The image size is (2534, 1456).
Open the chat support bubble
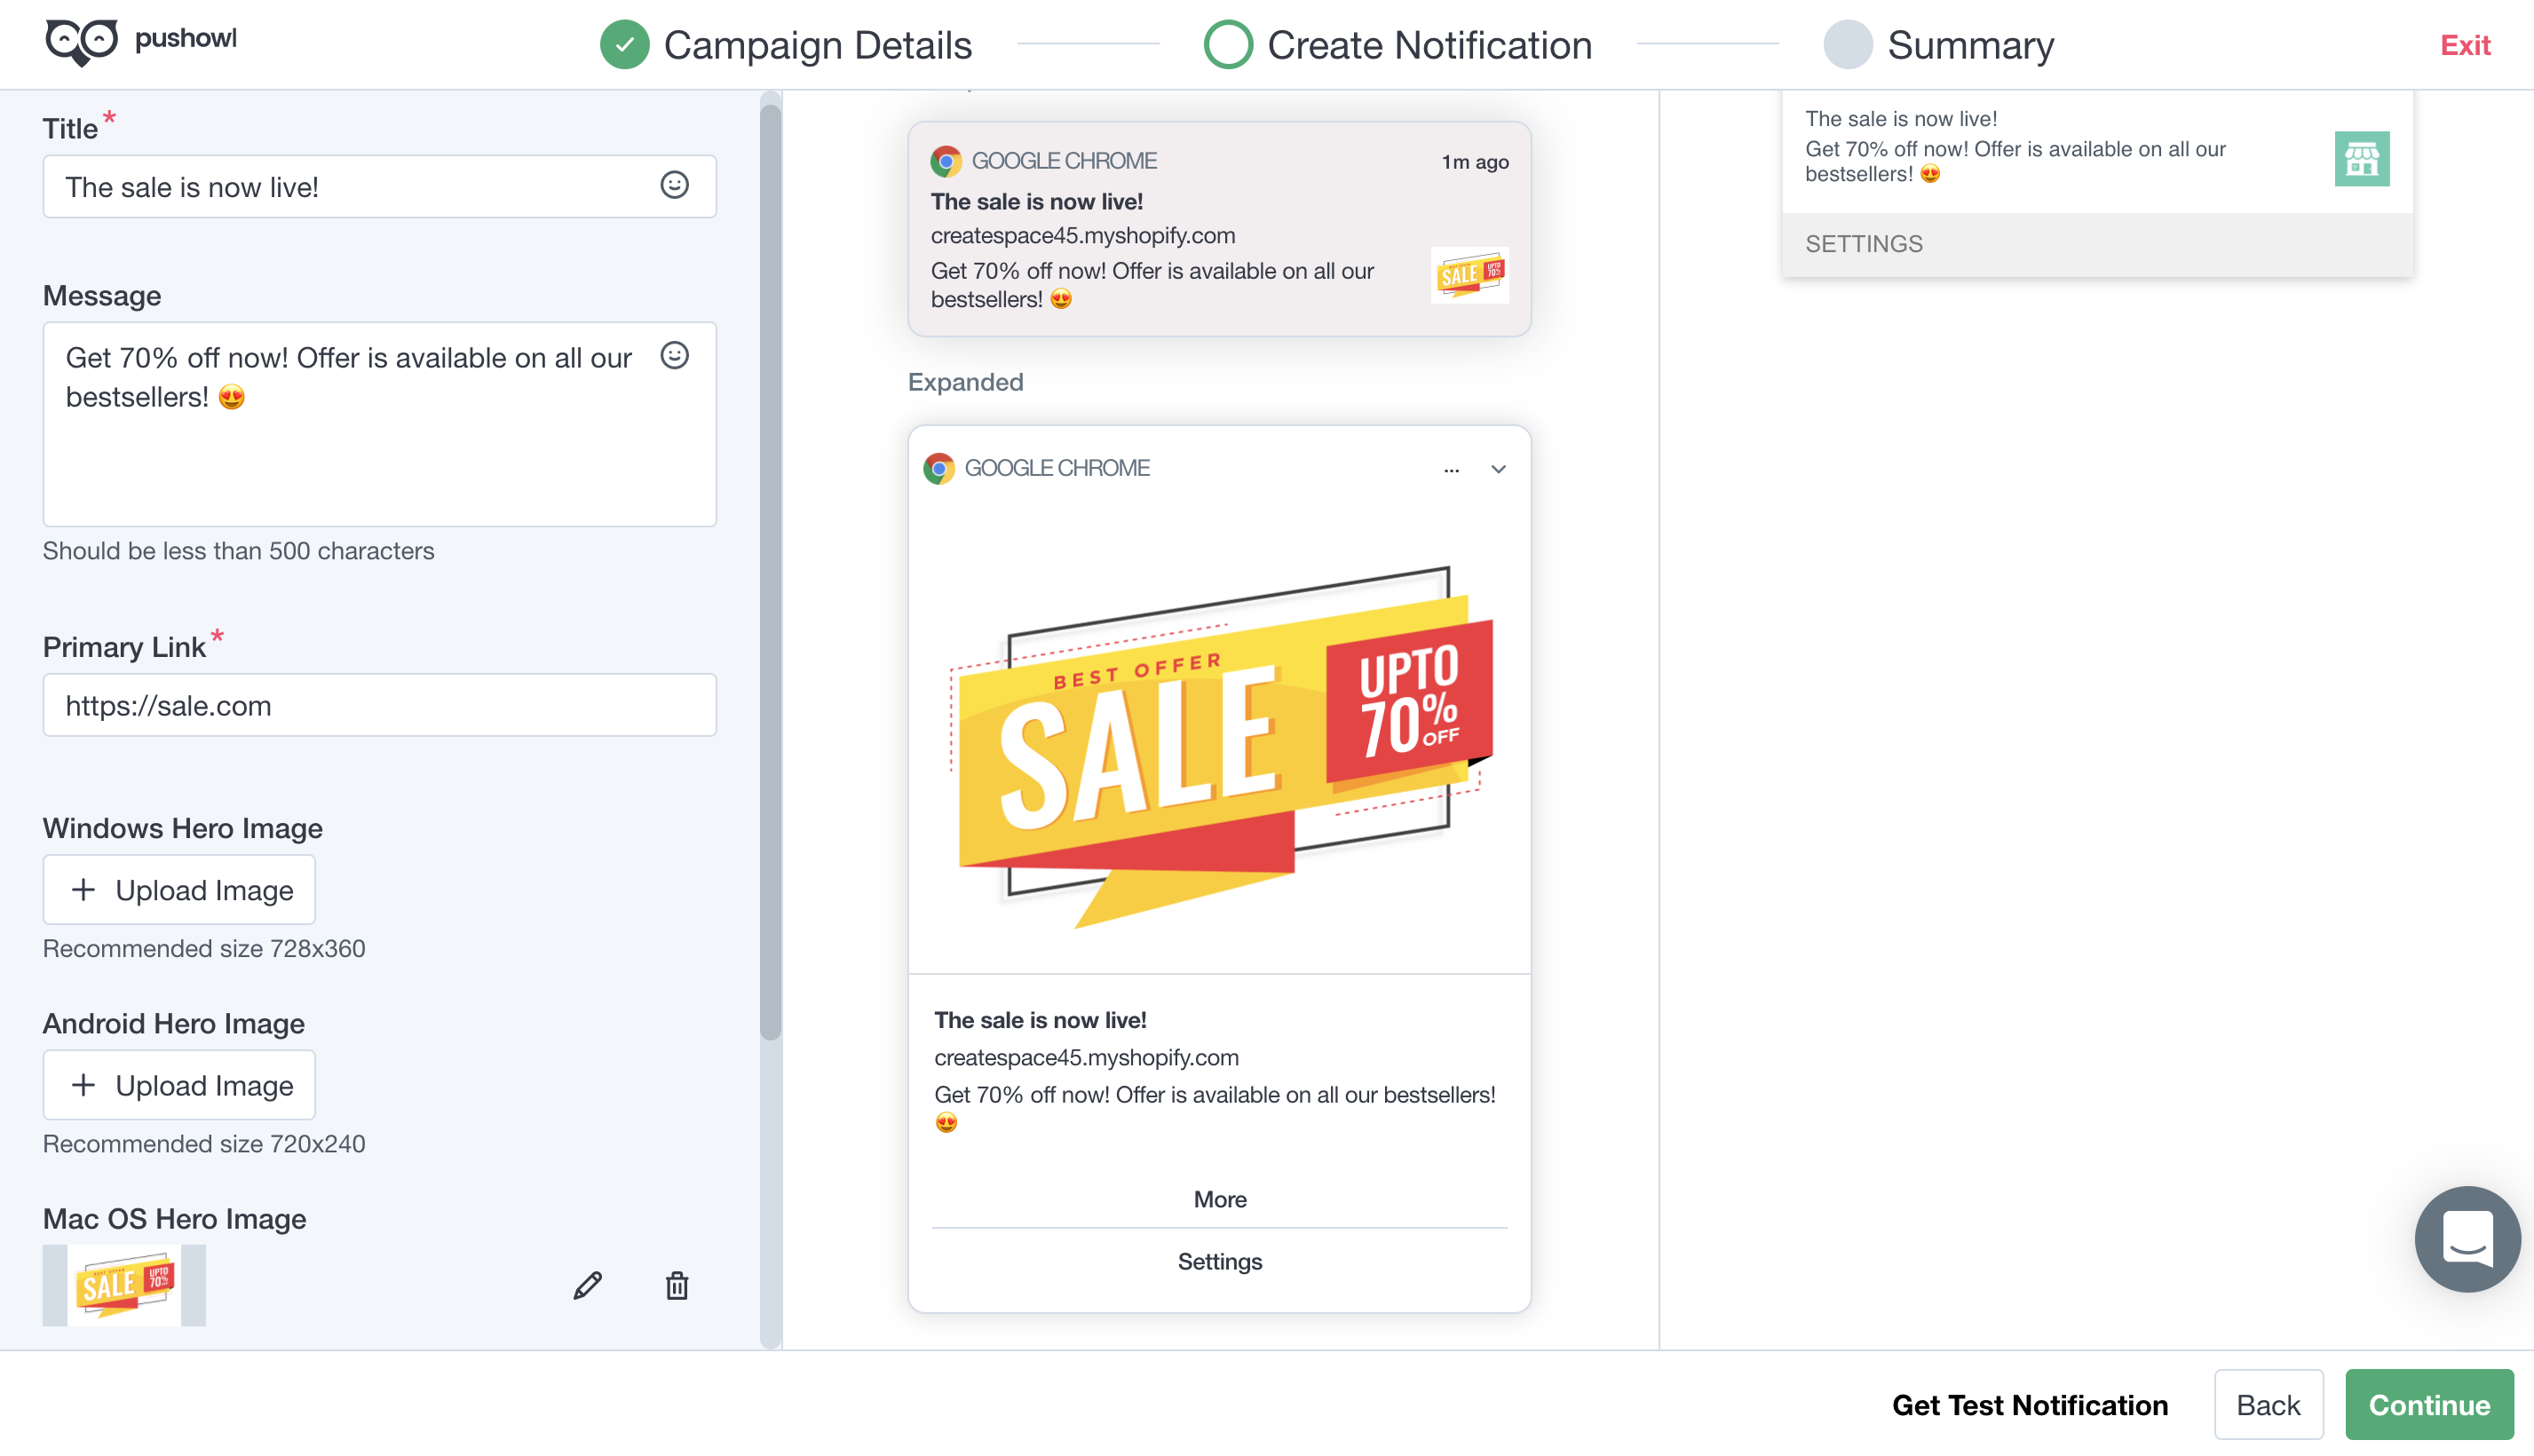pyautogui.click(x=2467, y=1239)
